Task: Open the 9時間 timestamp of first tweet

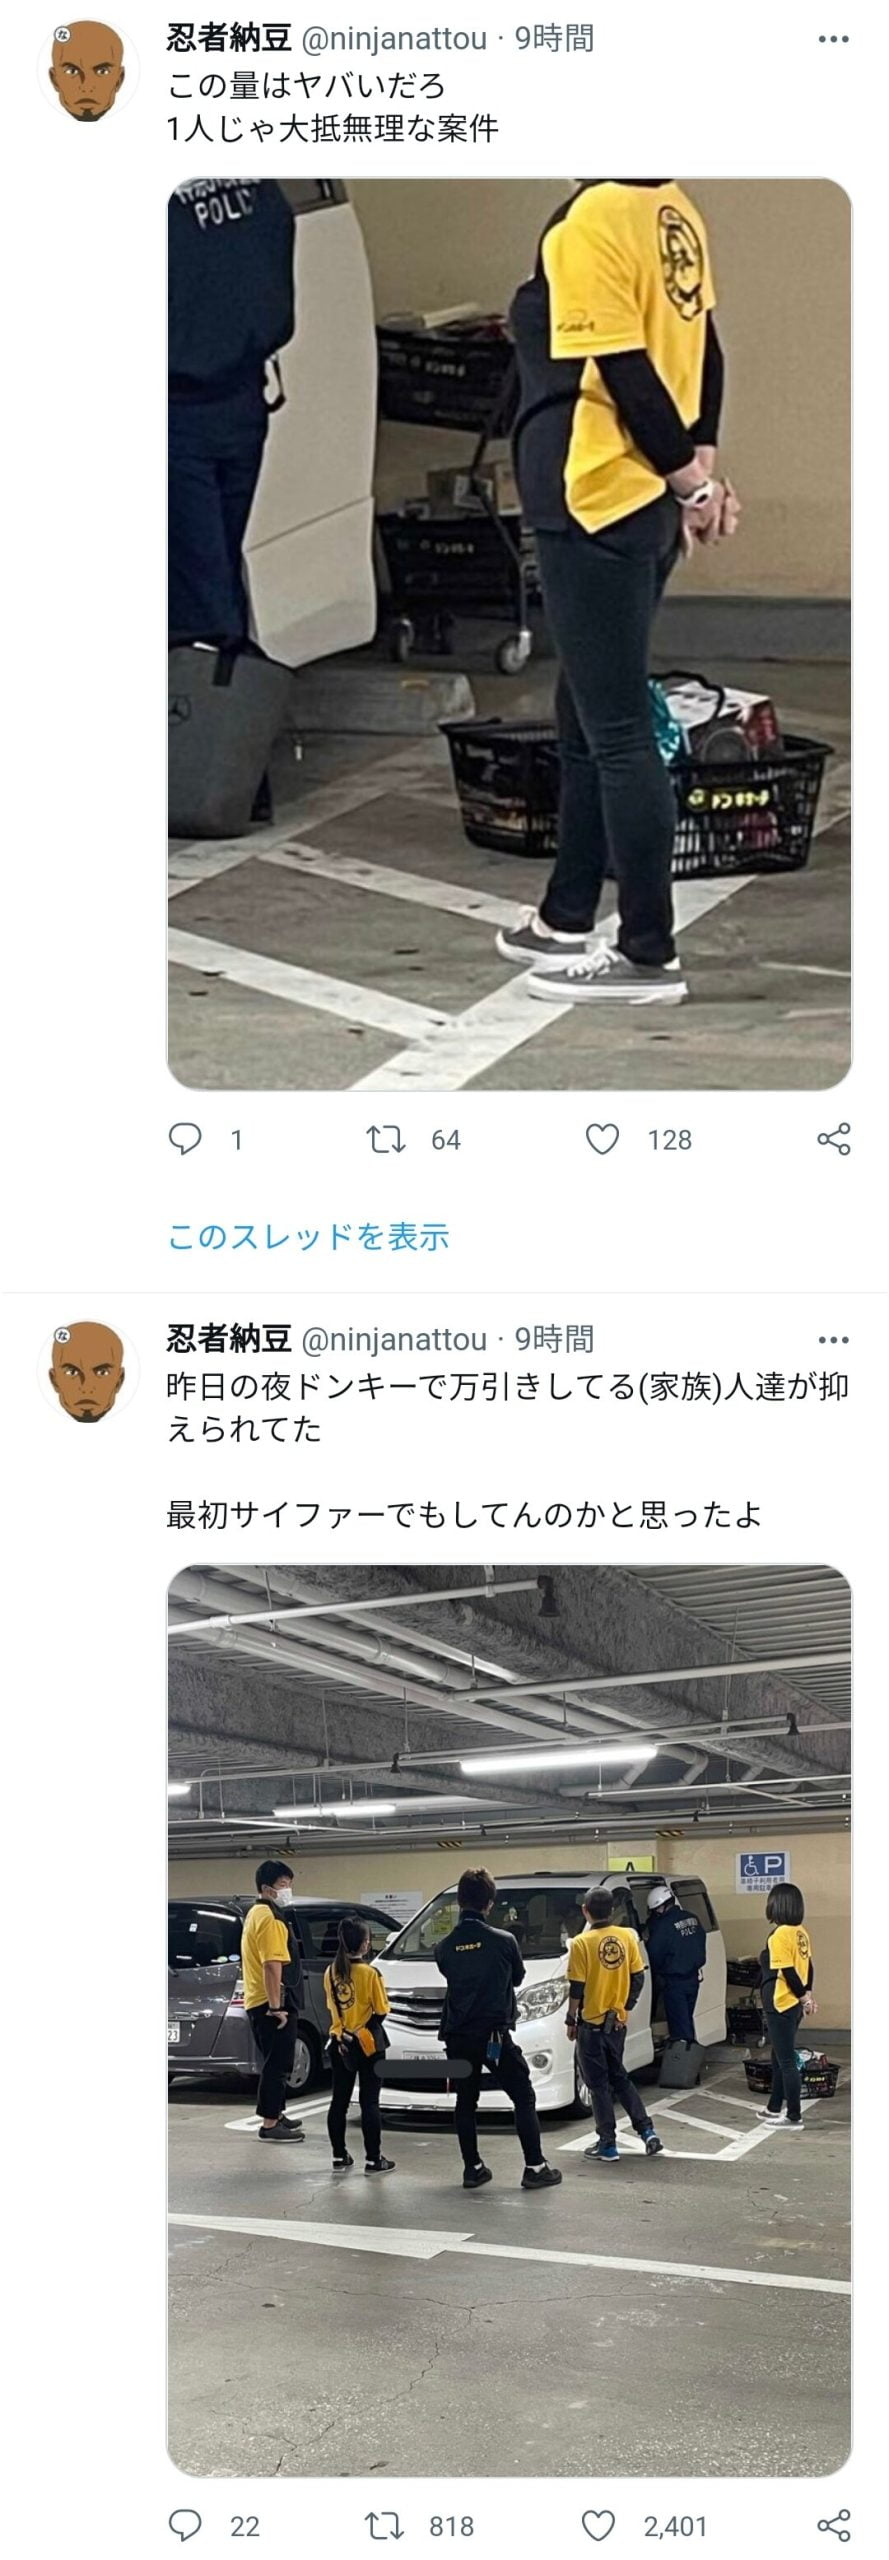Action: coord(555,39)
